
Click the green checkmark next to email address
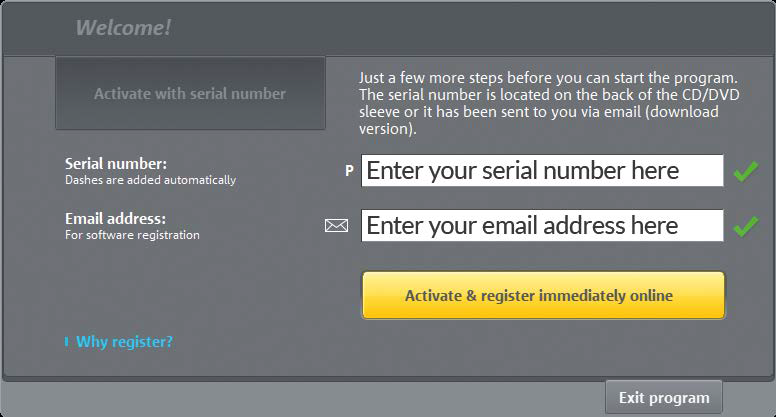click(745, 226)
